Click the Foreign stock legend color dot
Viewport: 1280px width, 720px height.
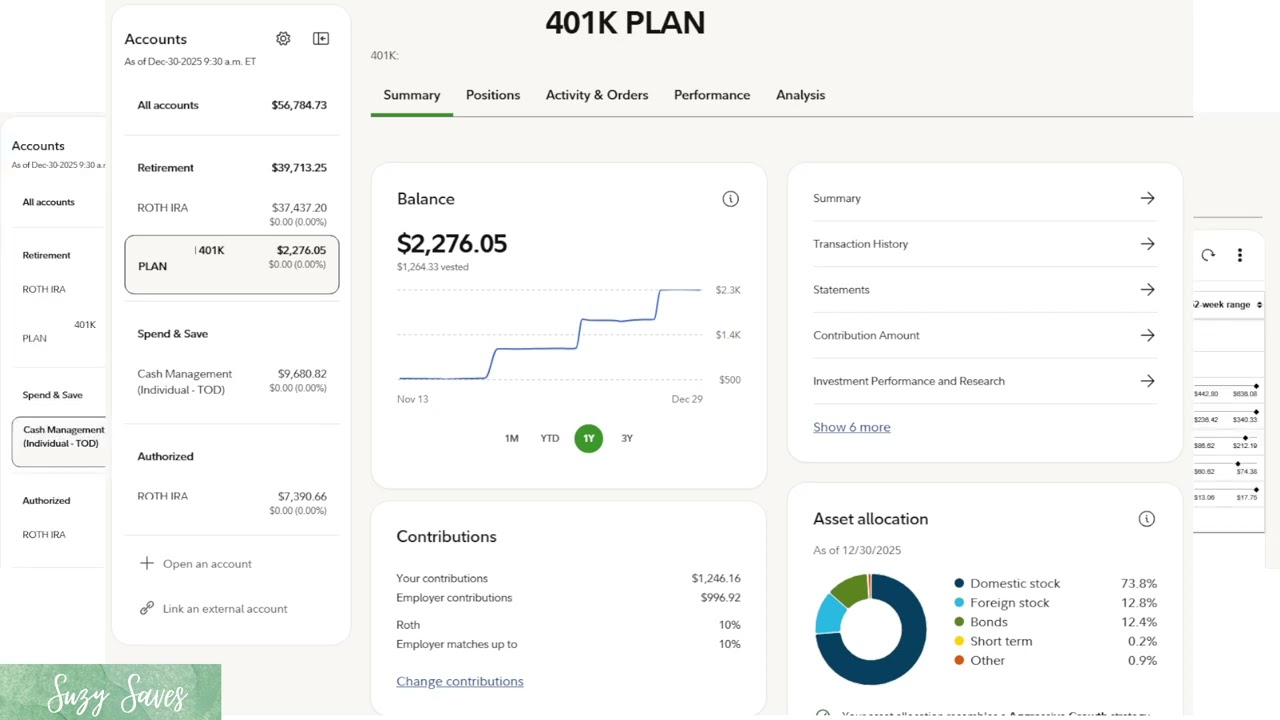pos(959,602)
